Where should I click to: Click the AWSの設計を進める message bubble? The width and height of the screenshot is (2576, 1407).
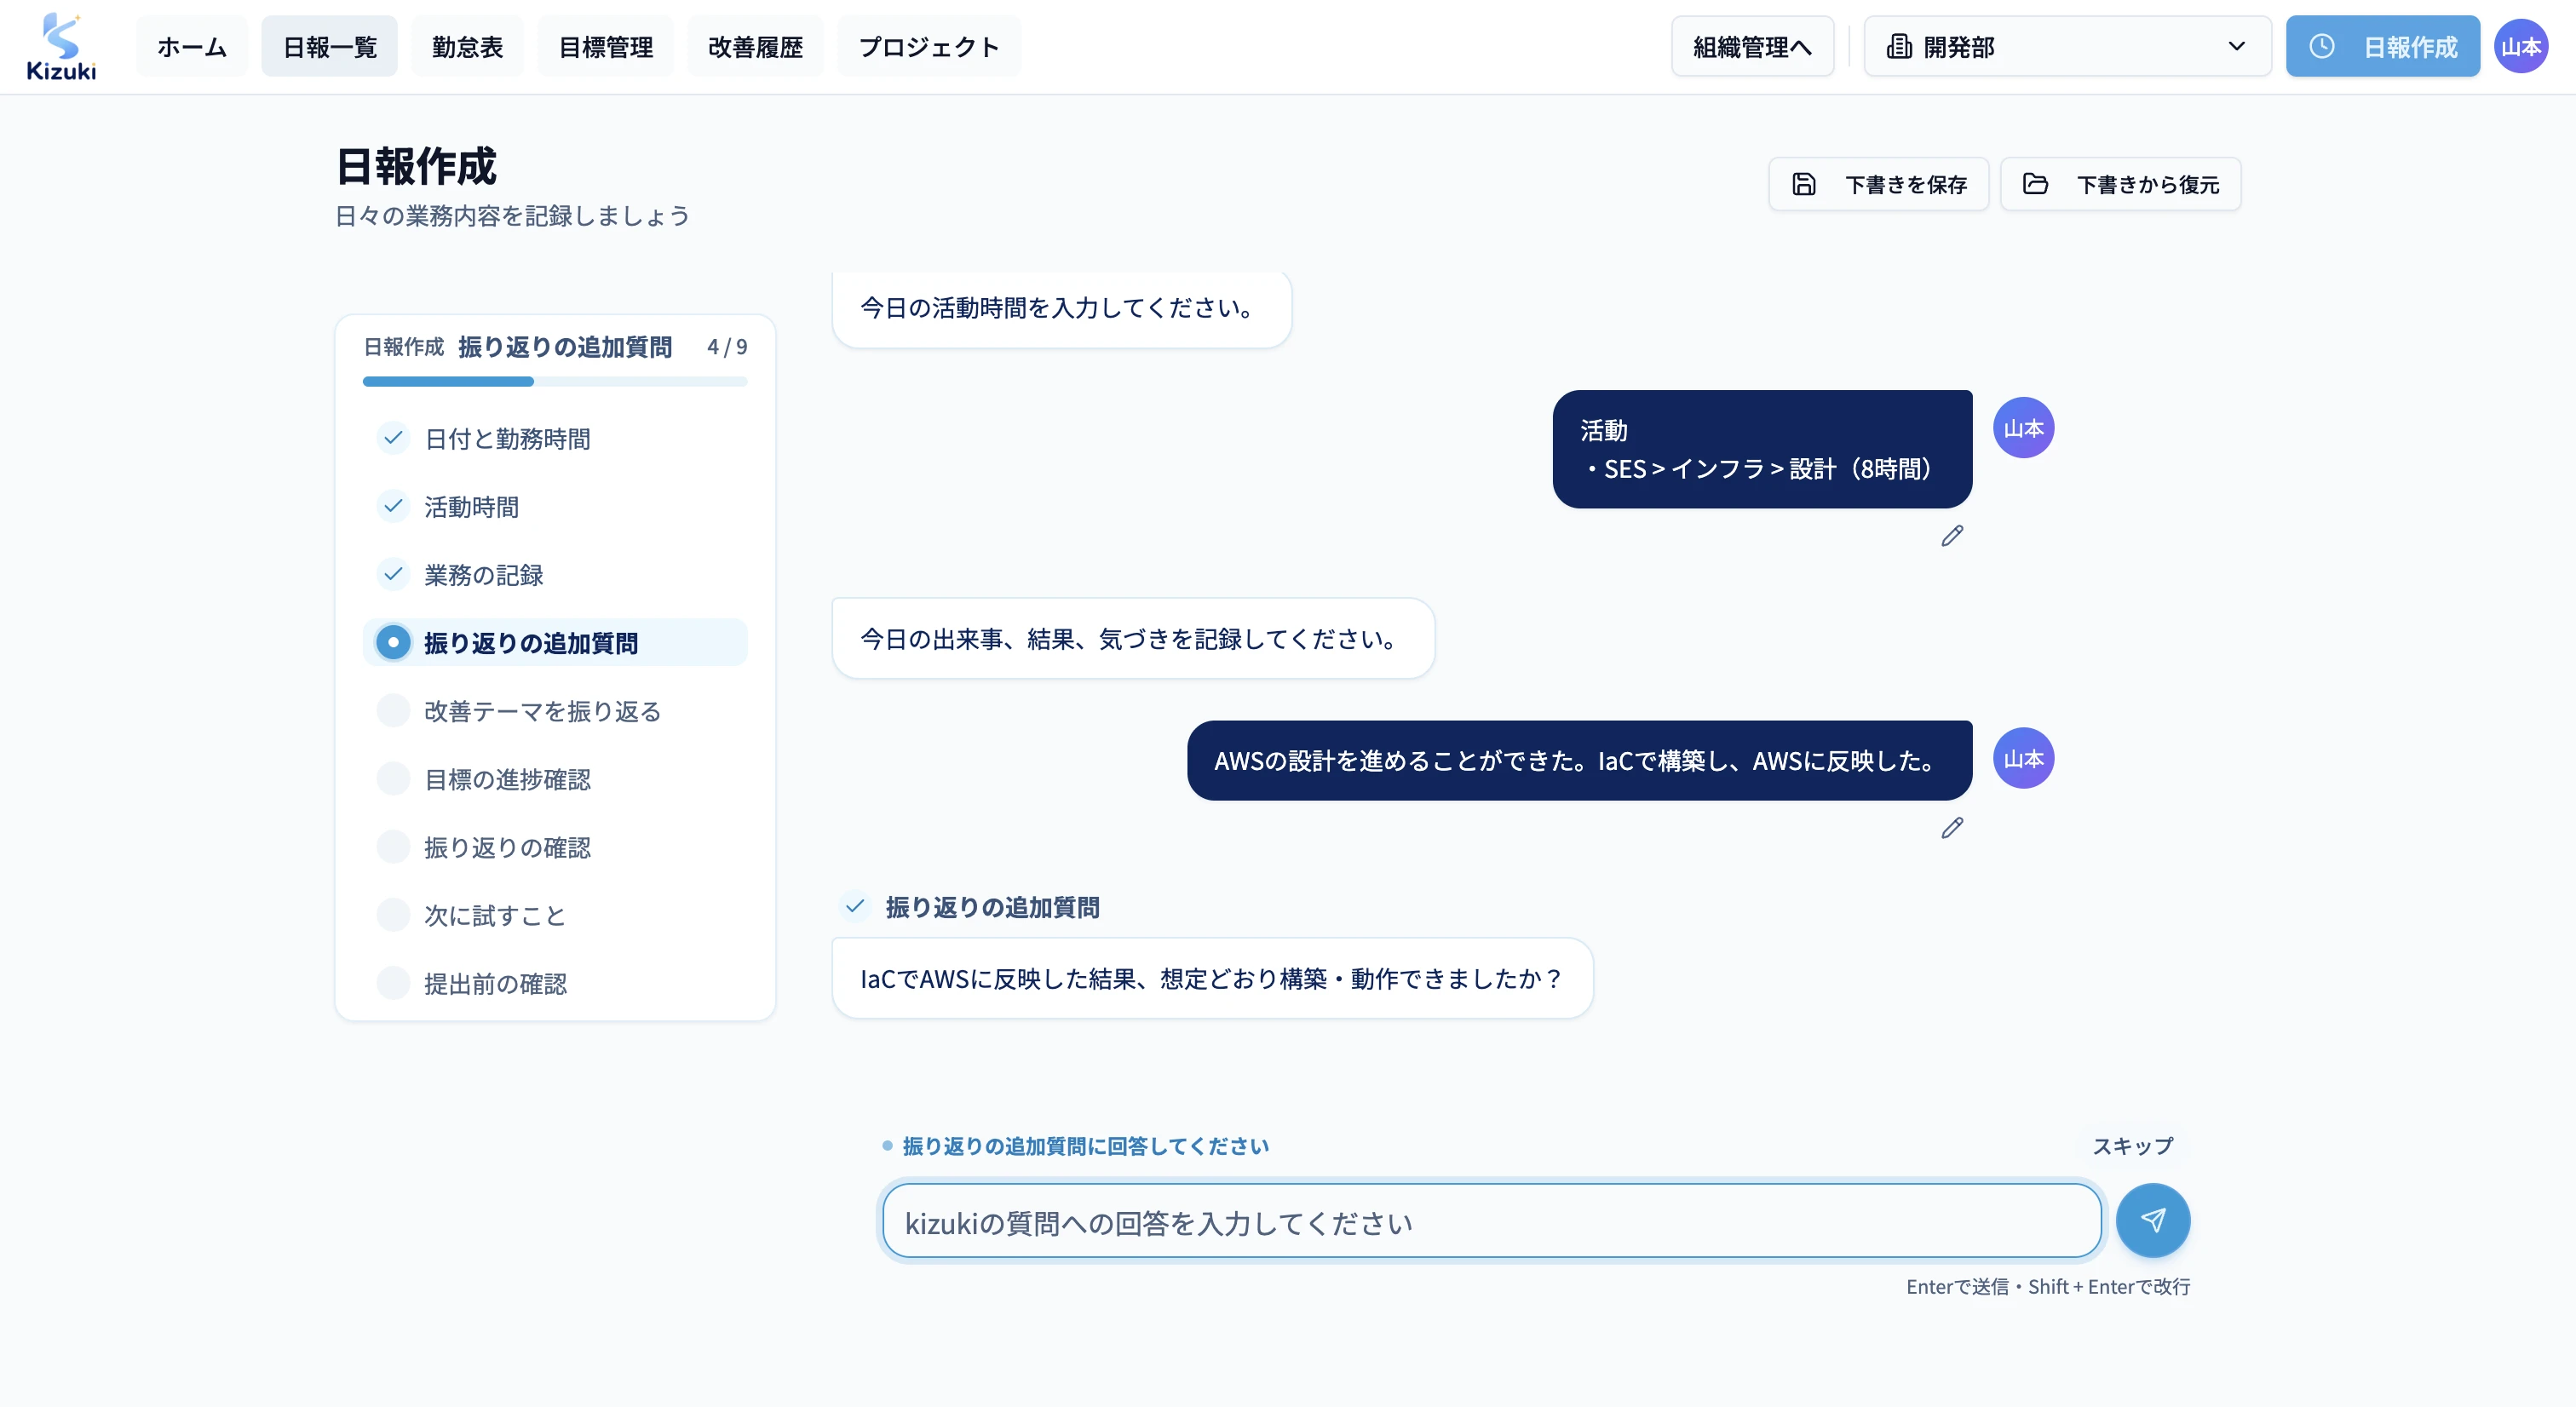[x=1579, y=760]
